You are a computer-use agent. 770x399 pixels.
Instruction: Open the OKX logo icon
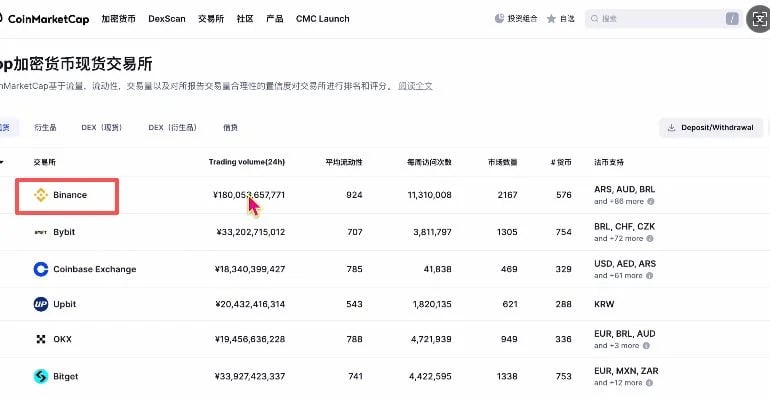(x=41, y=339)
